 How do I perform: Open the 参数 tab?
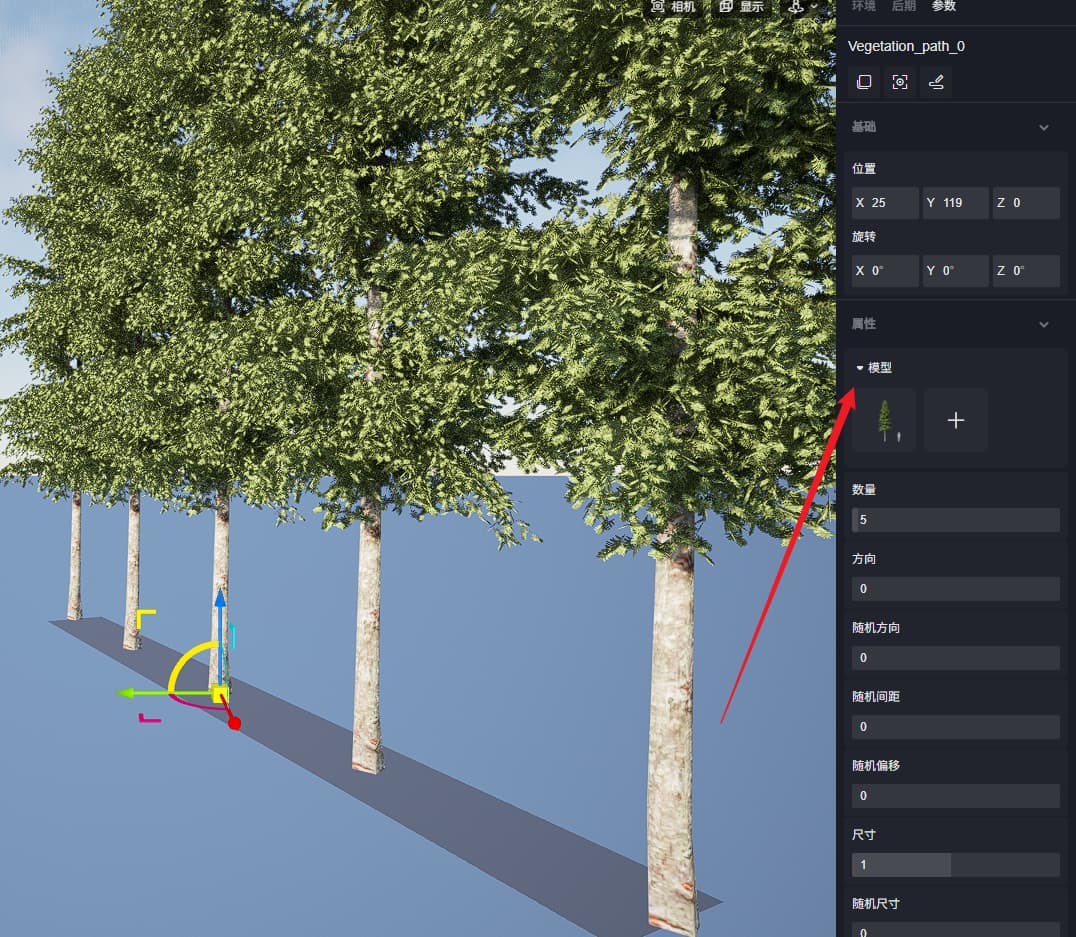pyautogui.click(x=943, y=6)
